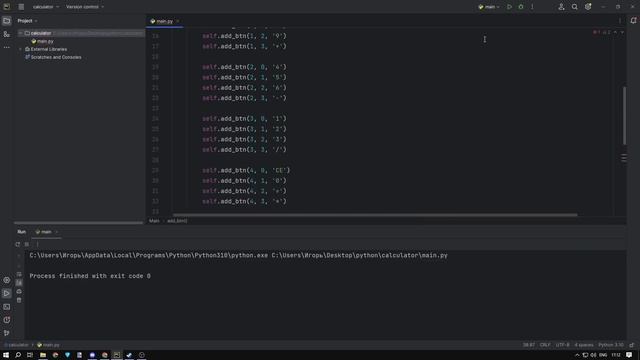Change the CRLF line separator
640x360 pixels.
click(x=545, y=345)
